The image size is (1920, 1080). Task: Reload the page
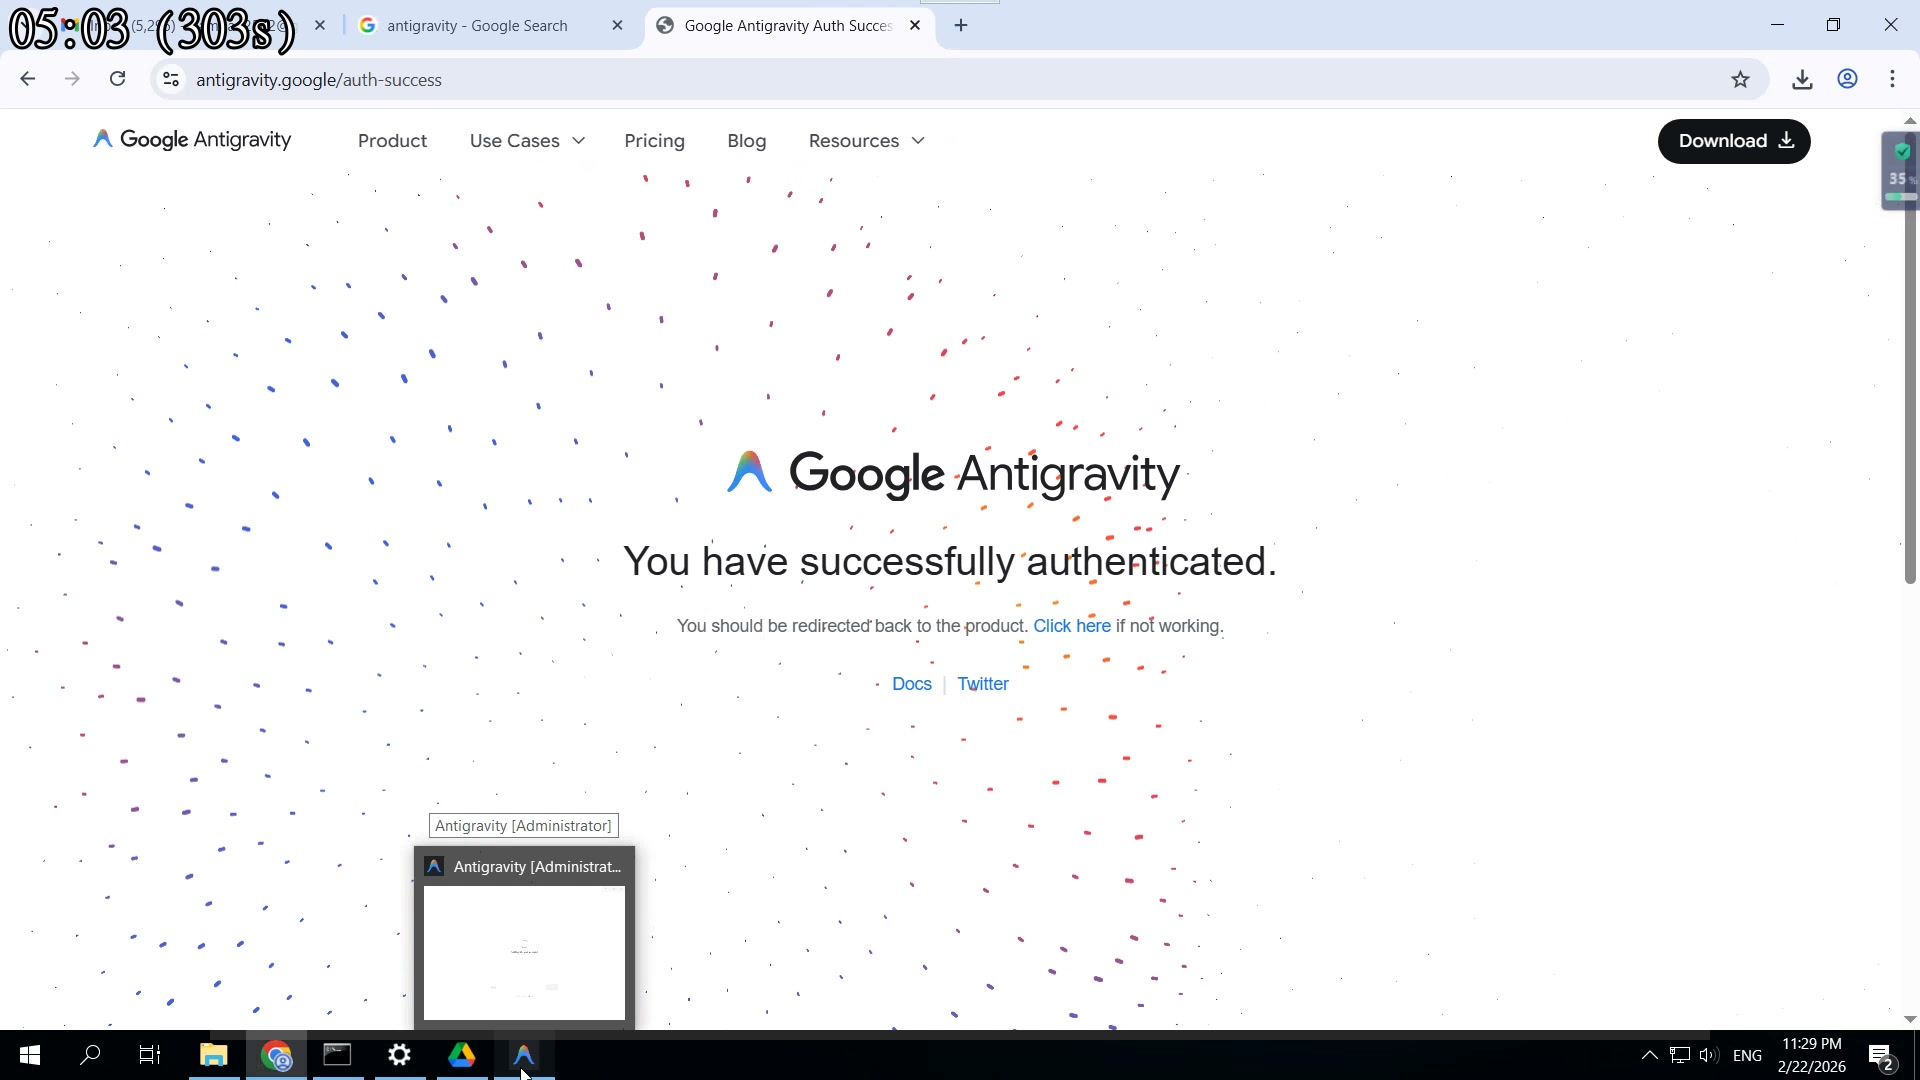coord(118,80)
